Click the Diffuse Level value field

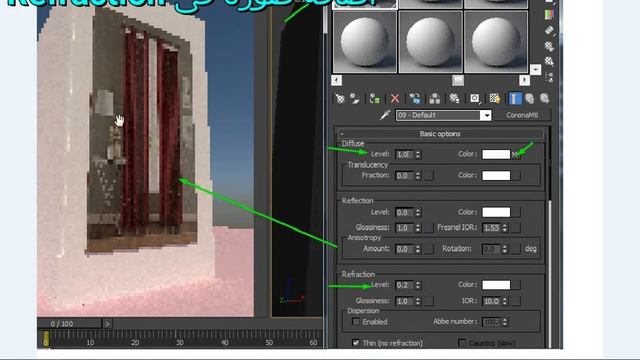404,154
